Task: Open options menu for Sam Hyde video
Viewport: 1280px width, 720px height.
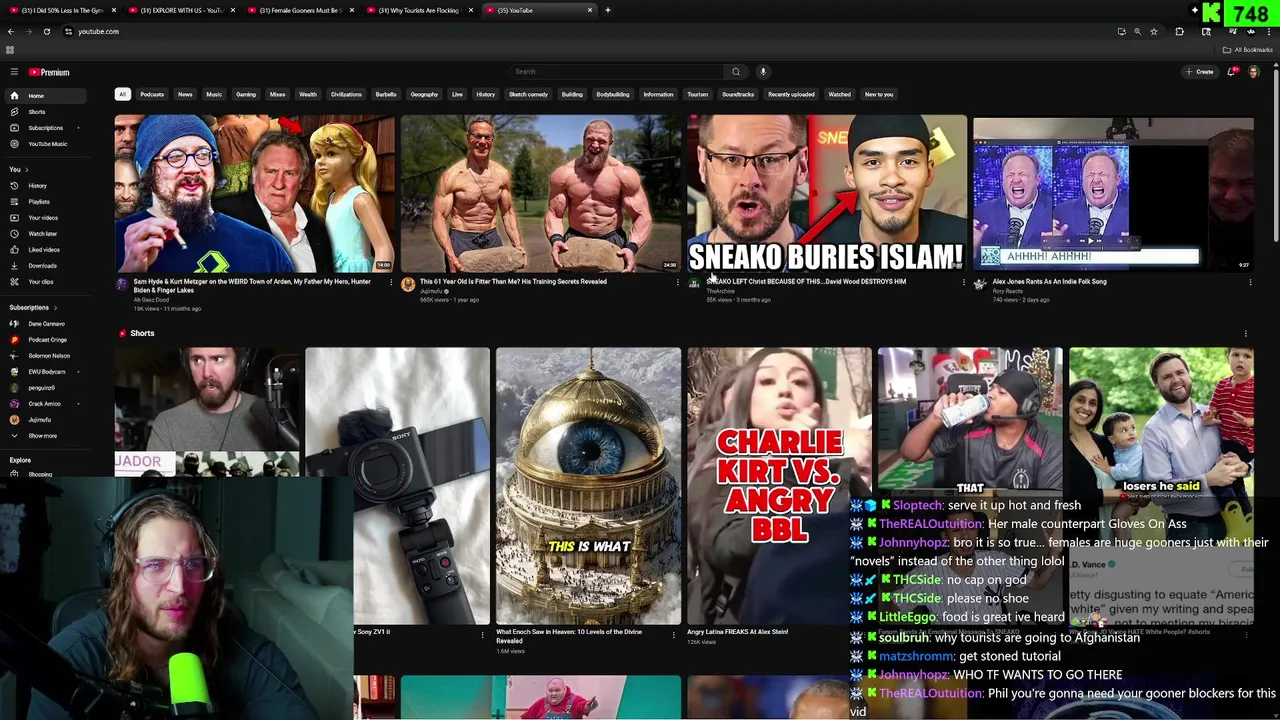Action: tap(391, 283)
